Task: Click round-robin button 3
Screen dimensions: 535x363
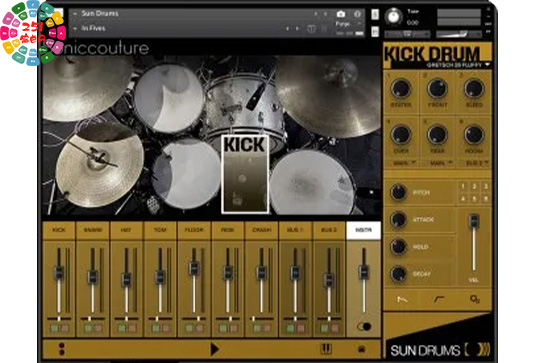Action: (x=486, y=186)
